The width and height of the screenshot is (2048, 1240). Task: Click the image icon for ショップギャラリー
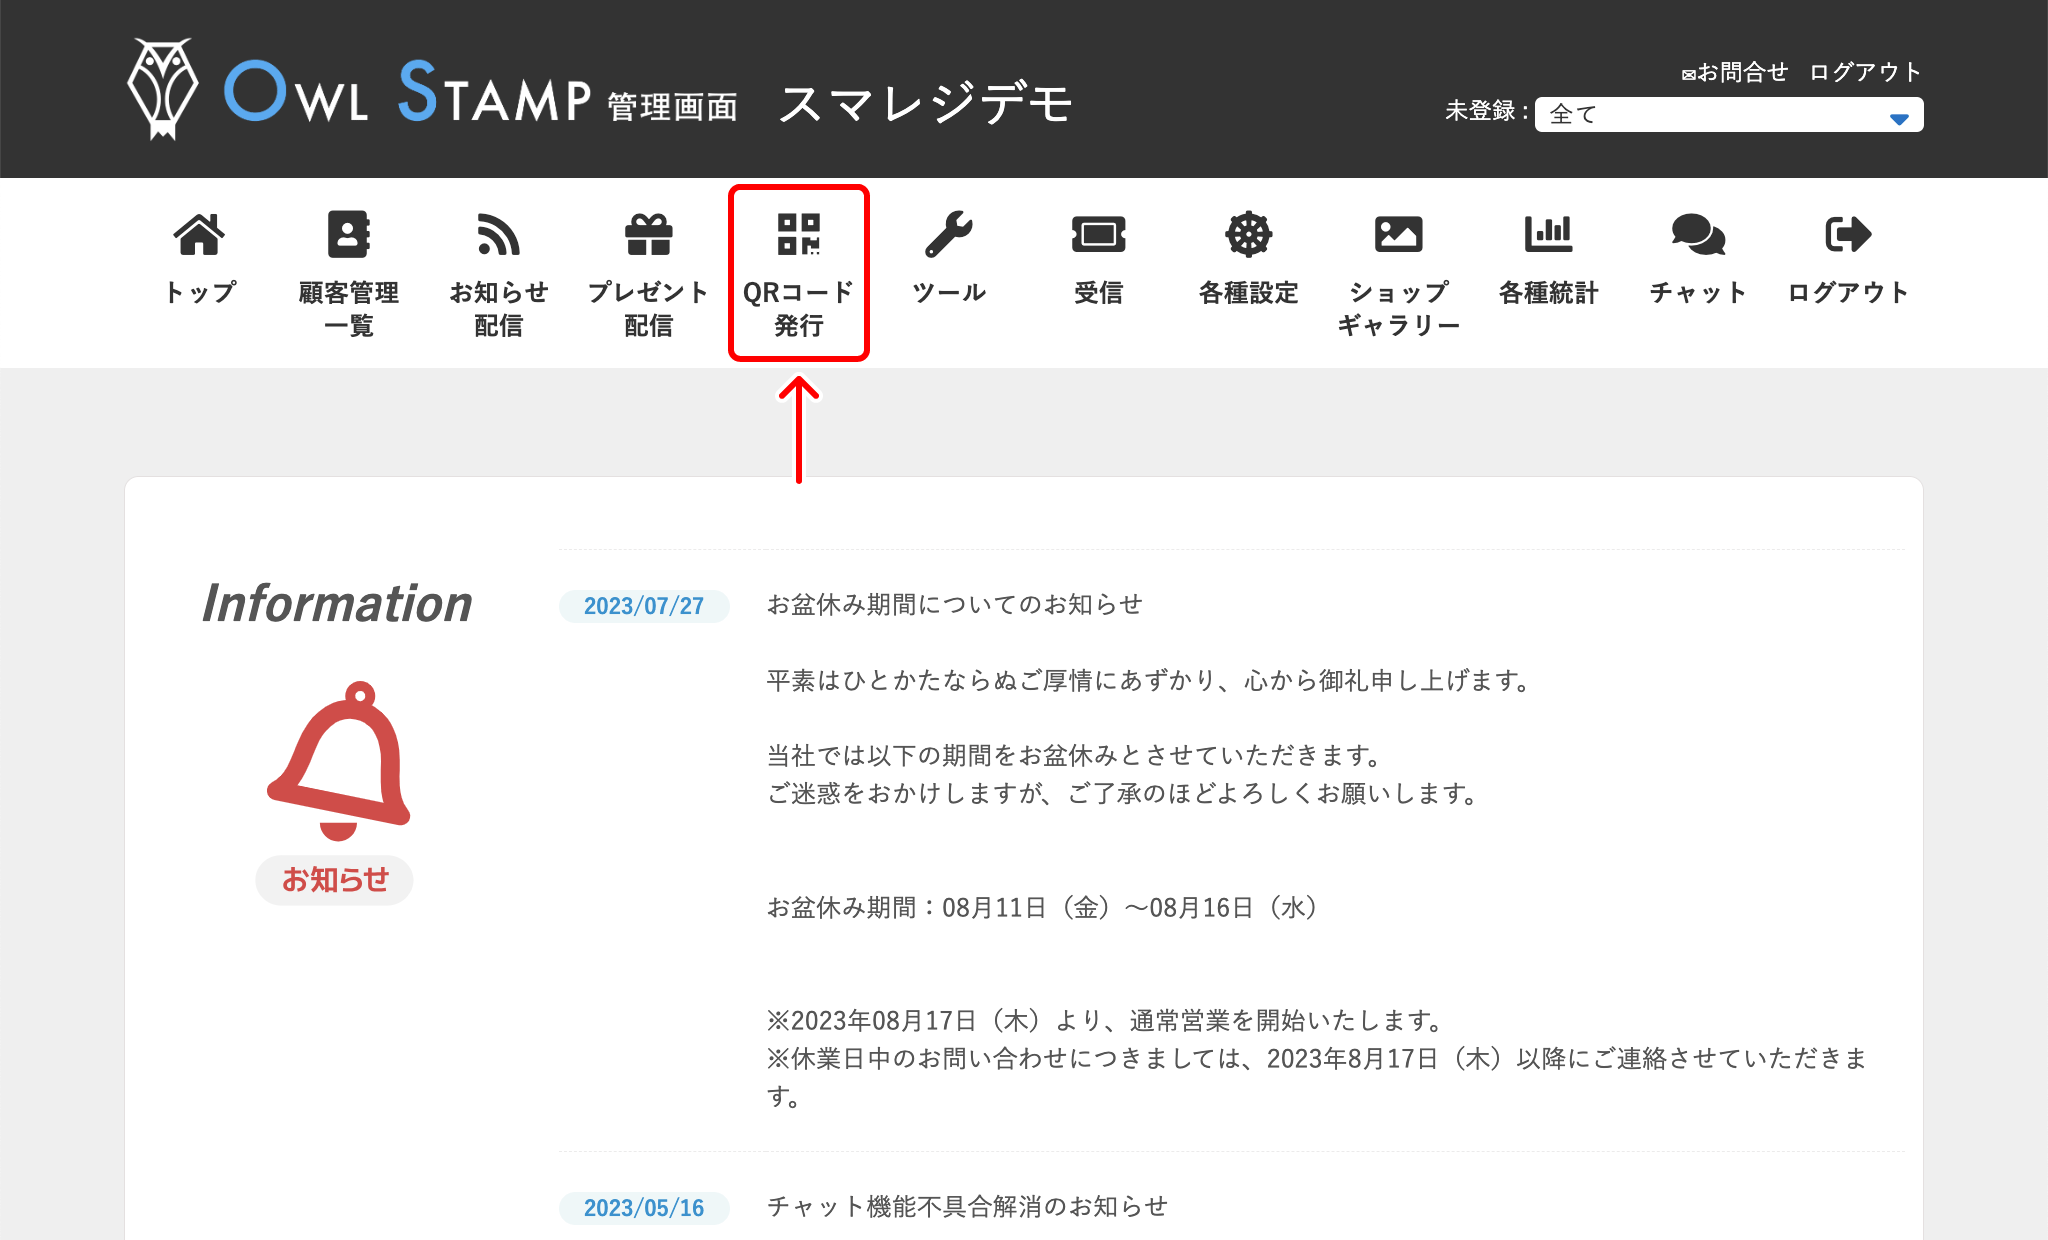[x=1399, y=235]
